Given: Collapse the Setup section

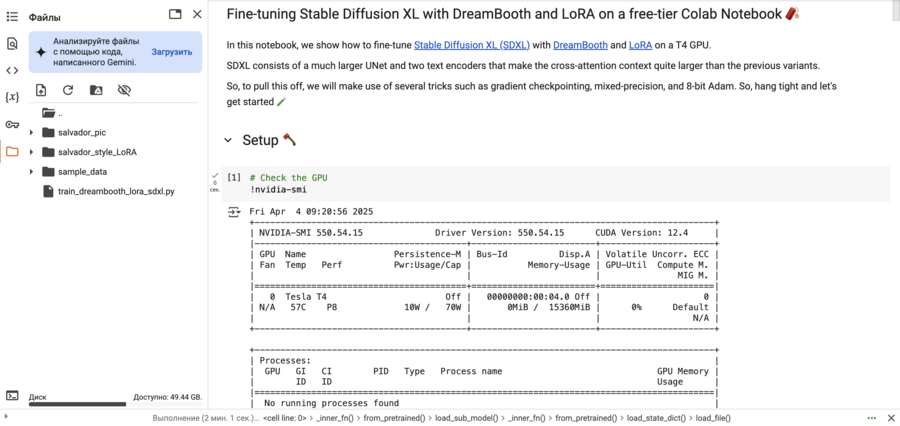Looking at the screenshot, I should pos(228,141).
